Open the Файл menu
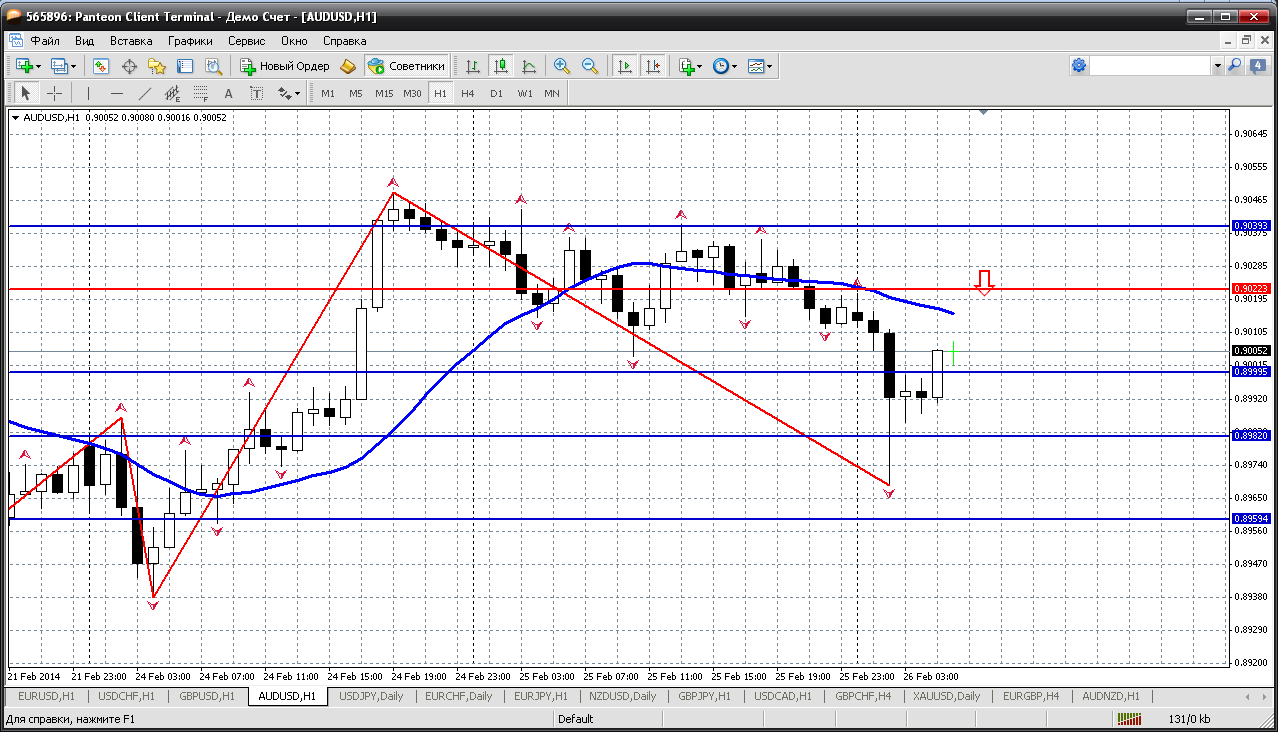The image size is (1278, 732). (x=45, y=41)
